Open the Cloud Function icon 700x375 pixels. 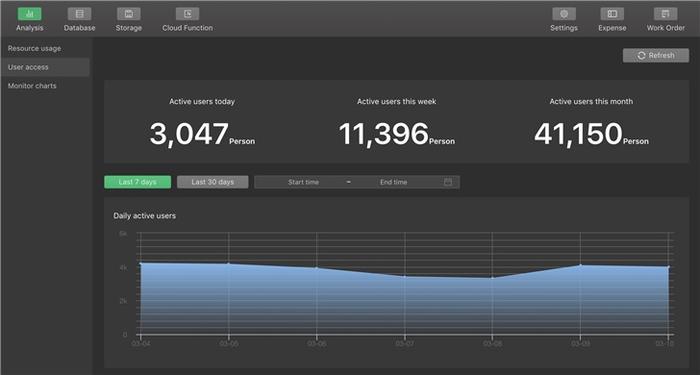(x=188, y=14)
